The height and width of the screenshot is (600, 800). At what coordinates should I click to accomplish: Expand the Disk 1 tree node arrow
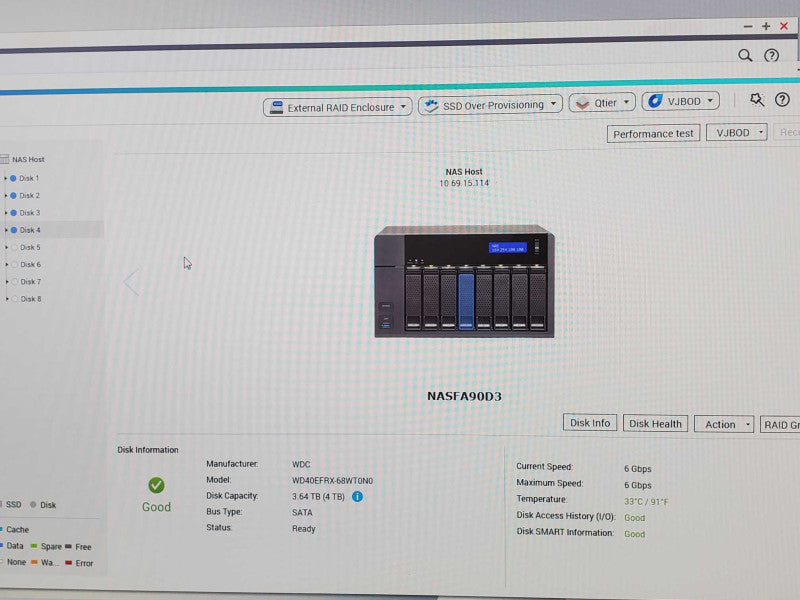point(6,178)
